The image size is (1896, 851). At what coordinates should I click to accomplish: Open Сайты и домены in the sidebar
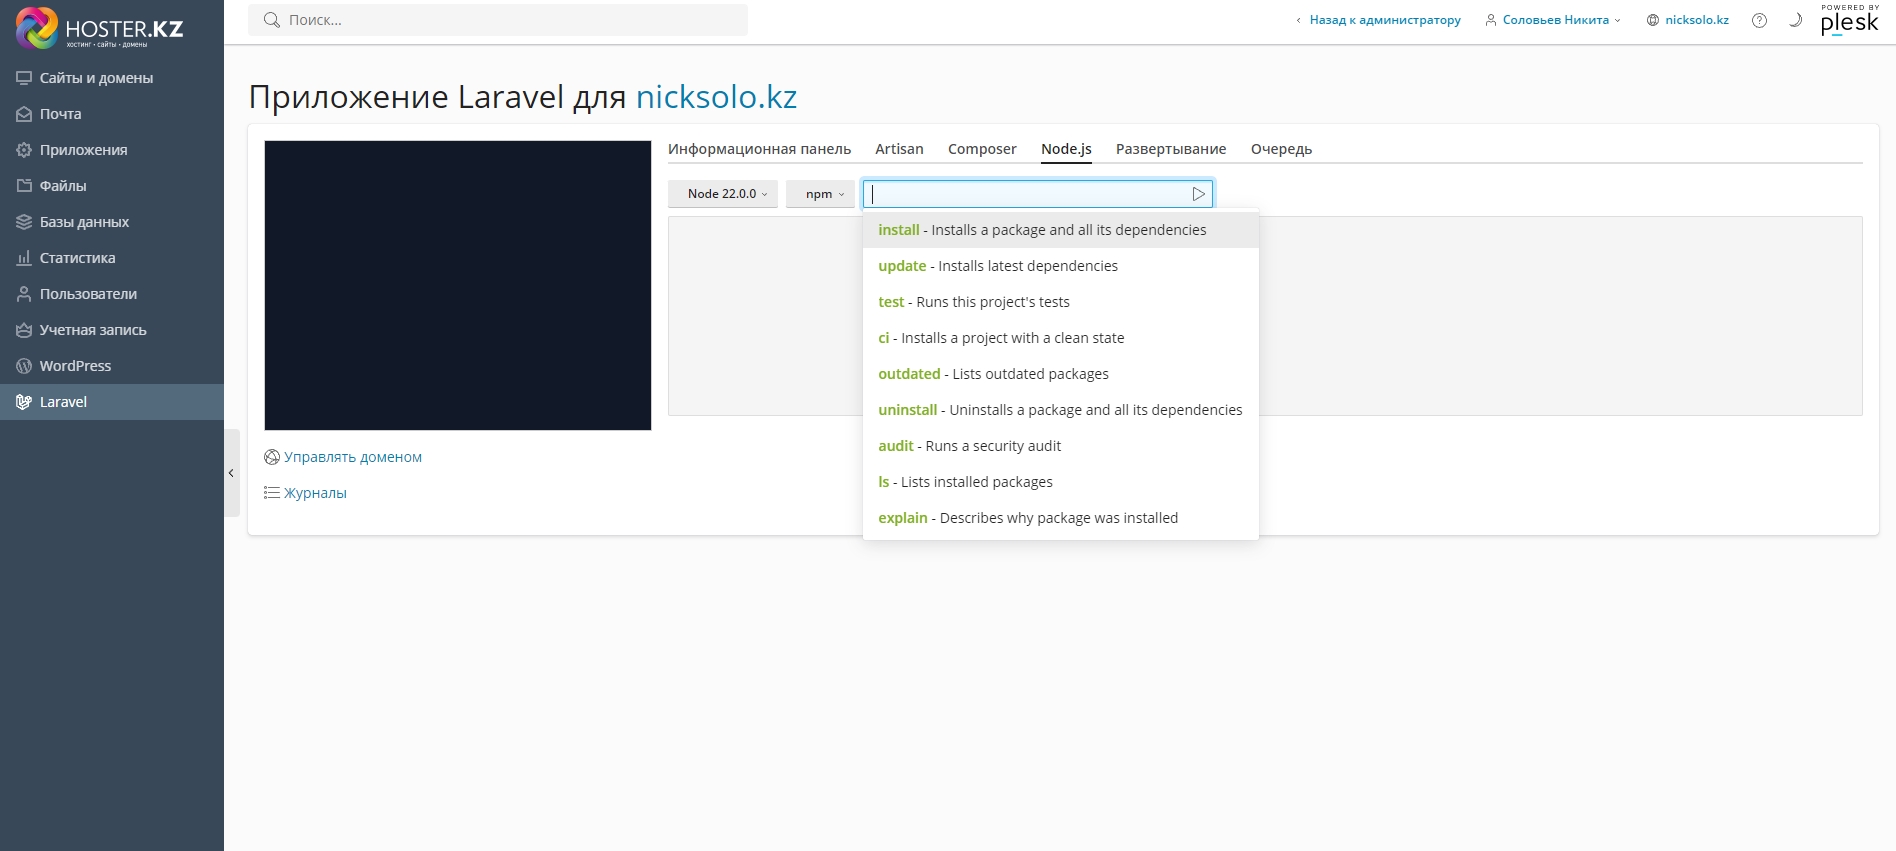(112, 78)
